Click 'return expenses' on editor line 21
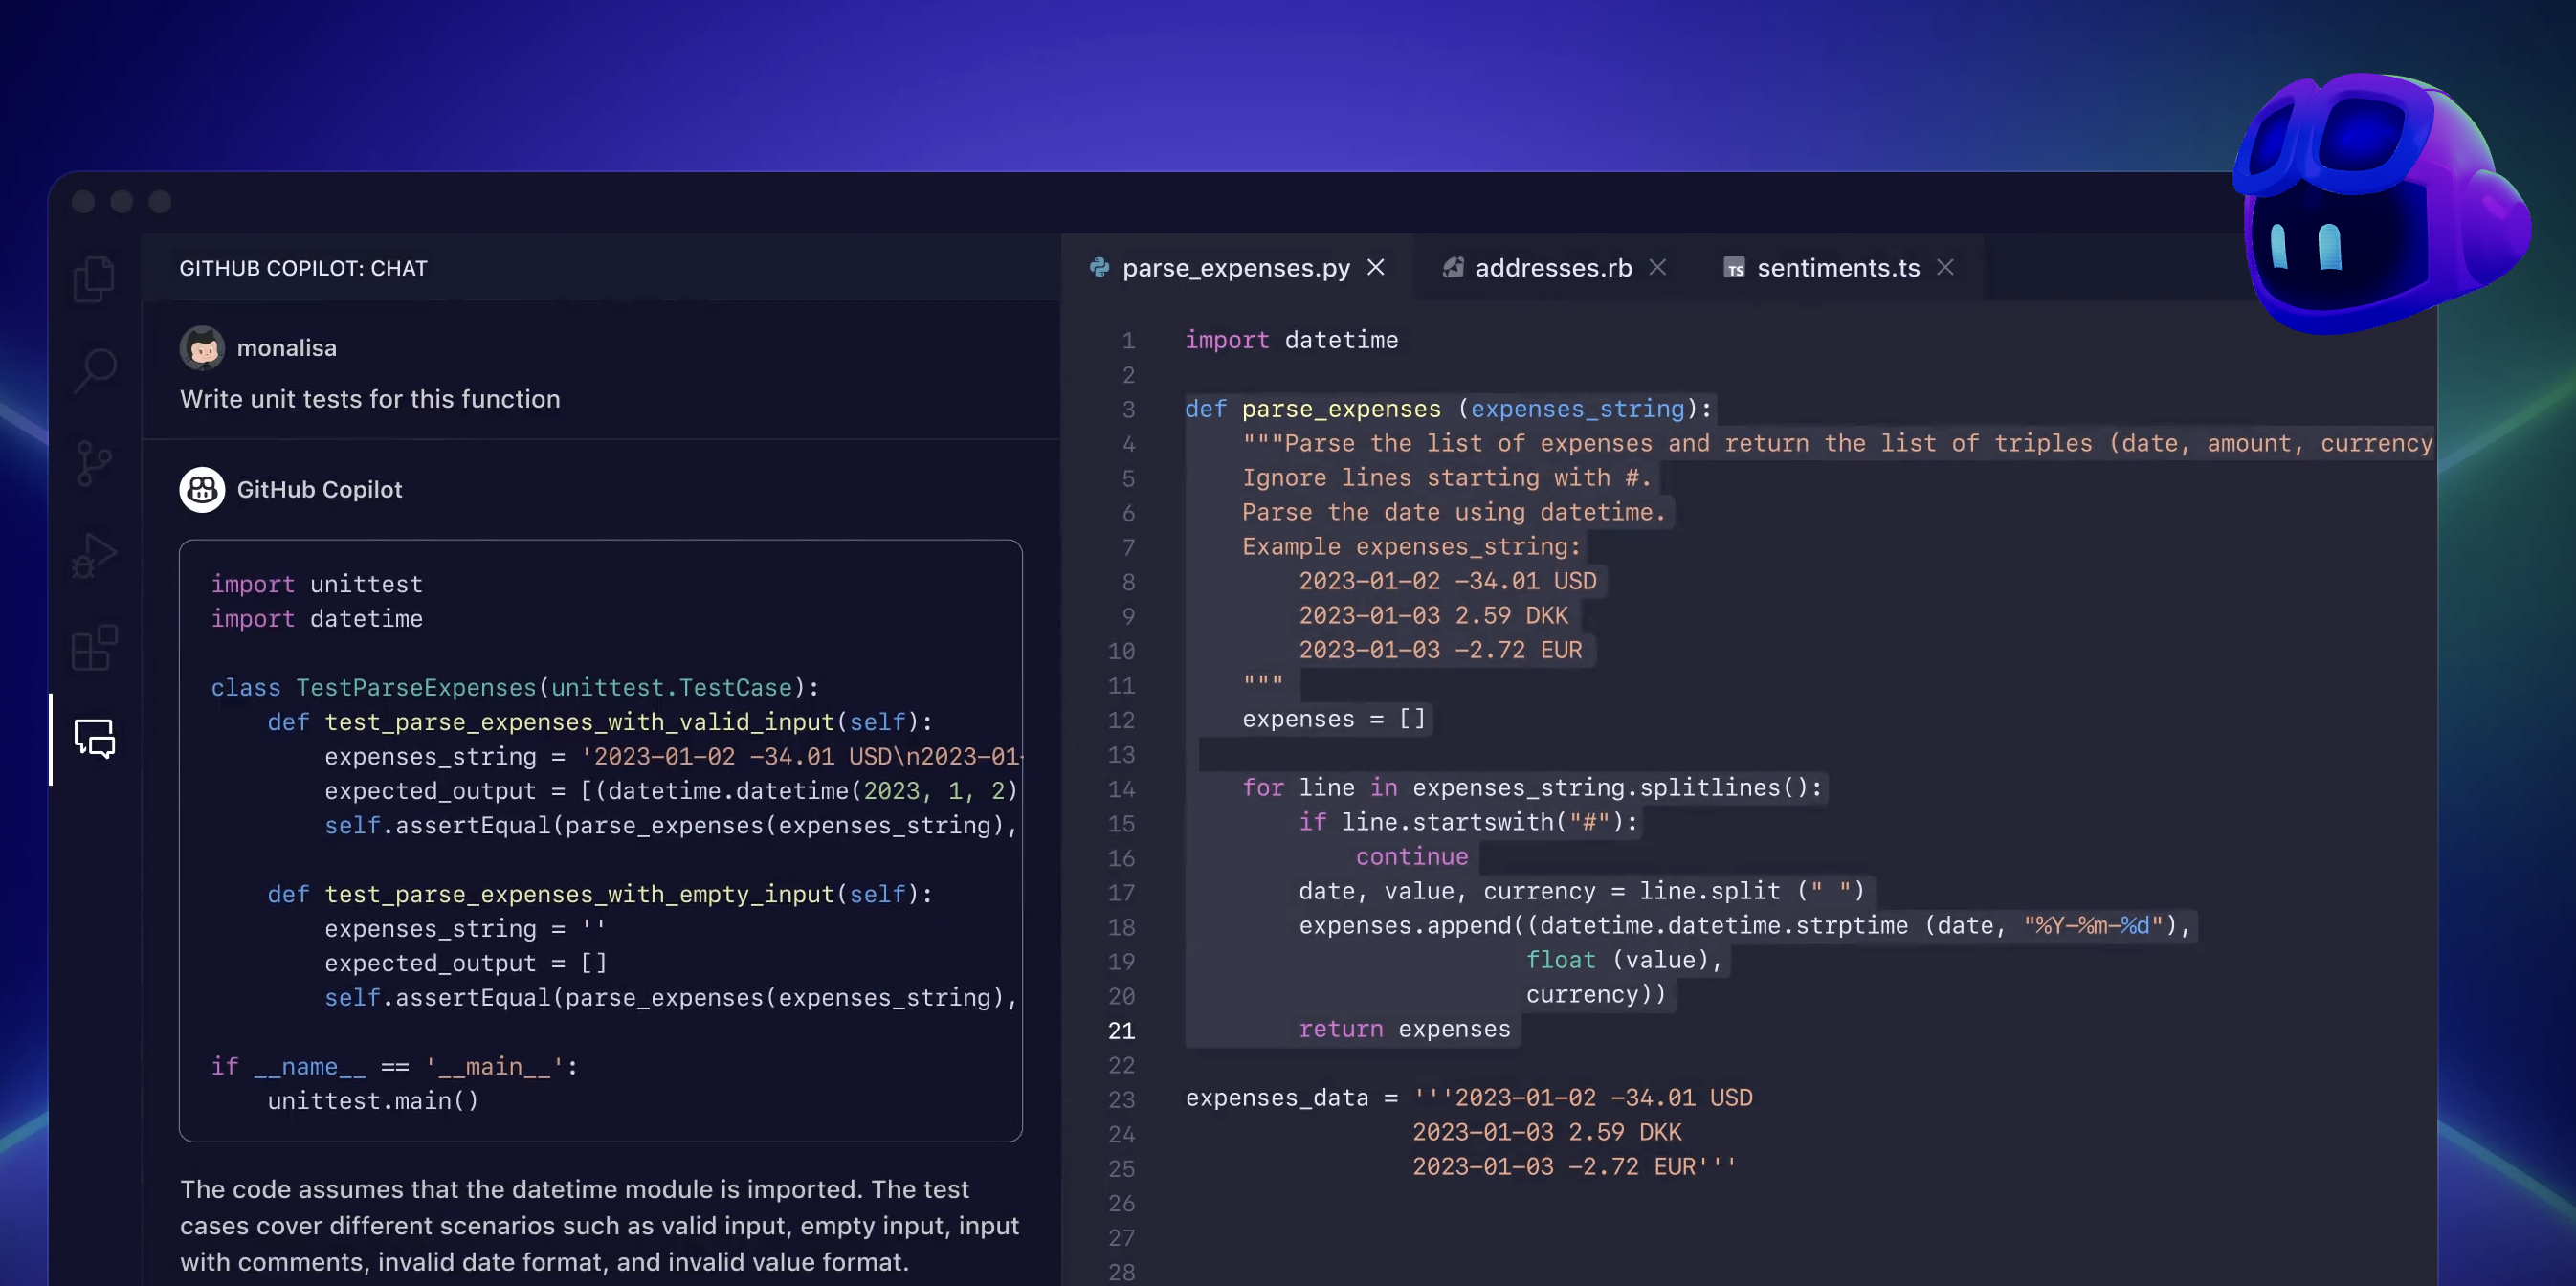Screen dimensions: 2576x1286 tap(1404, 1029)
